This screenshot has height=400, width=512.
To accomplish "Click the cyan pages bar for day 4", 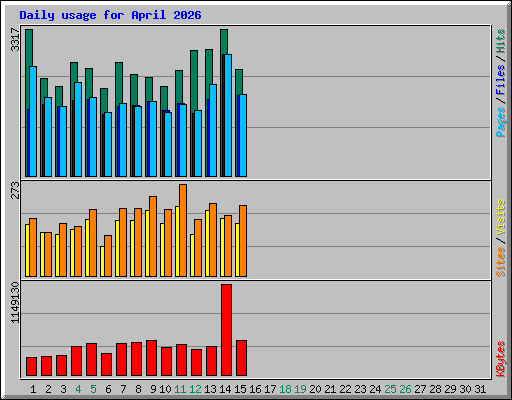I will [x=78, y=129].
